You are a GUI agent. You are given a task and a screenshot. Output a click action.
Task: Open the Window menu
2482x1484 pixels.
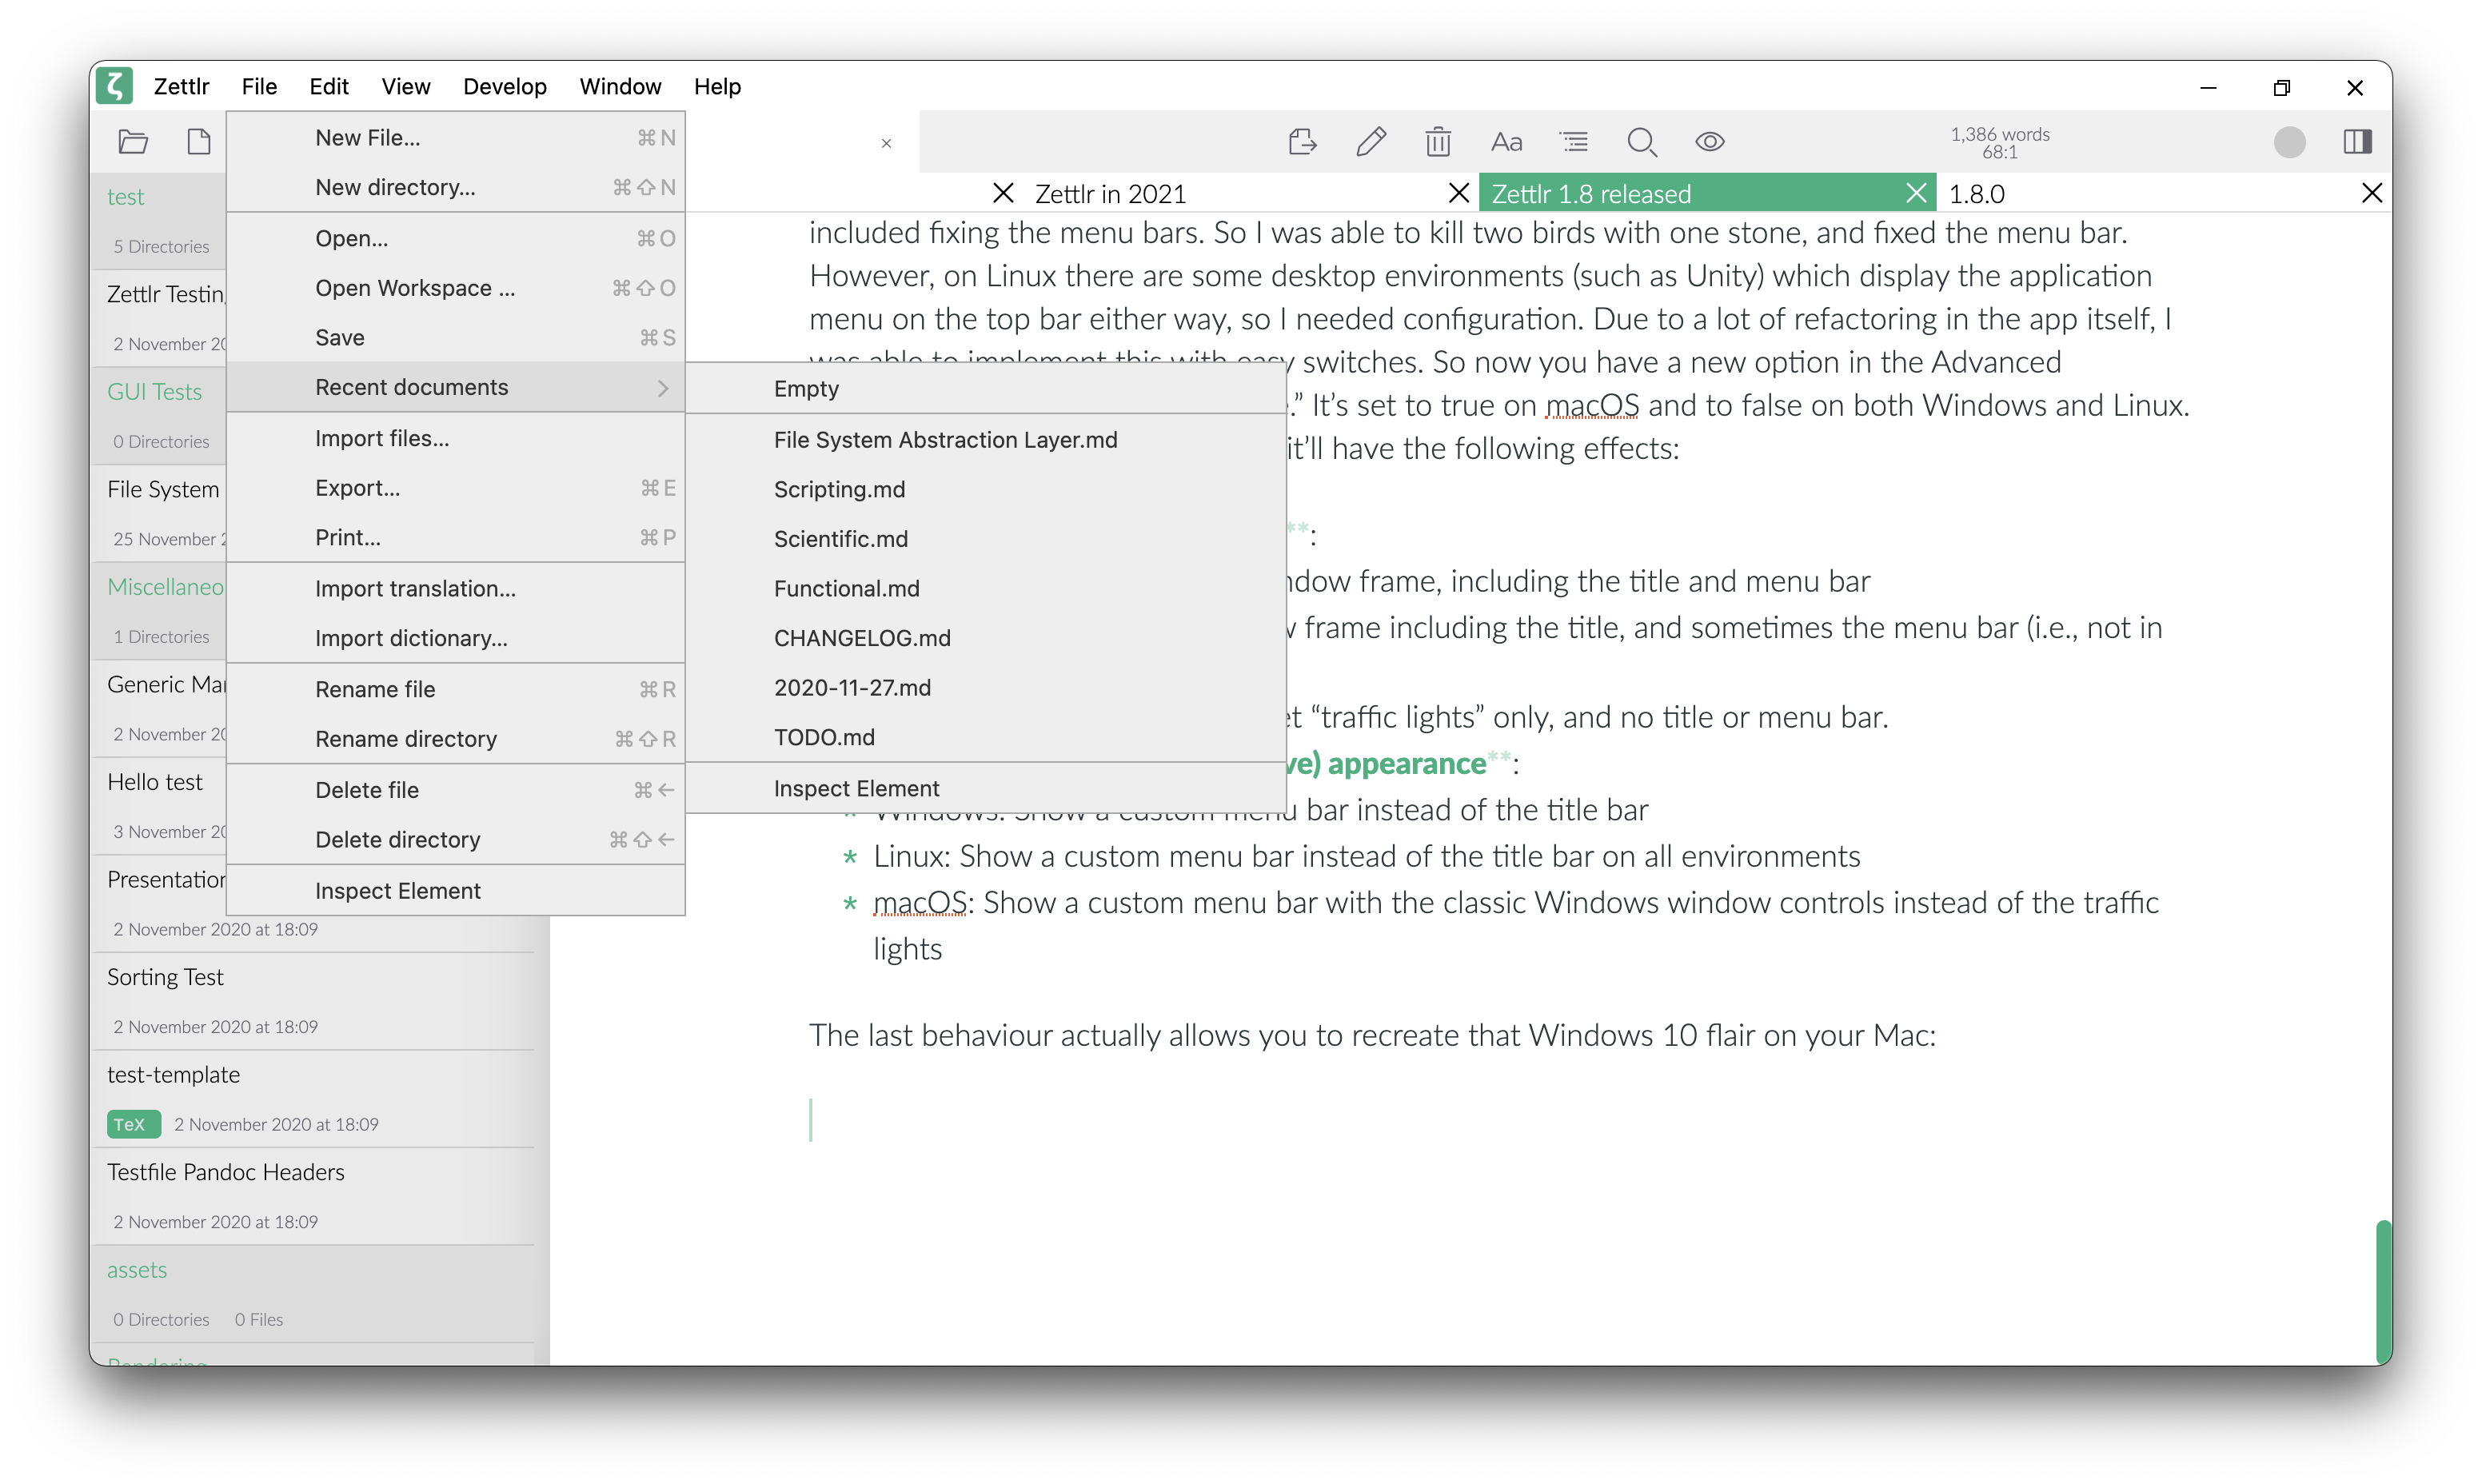(620, 87)
